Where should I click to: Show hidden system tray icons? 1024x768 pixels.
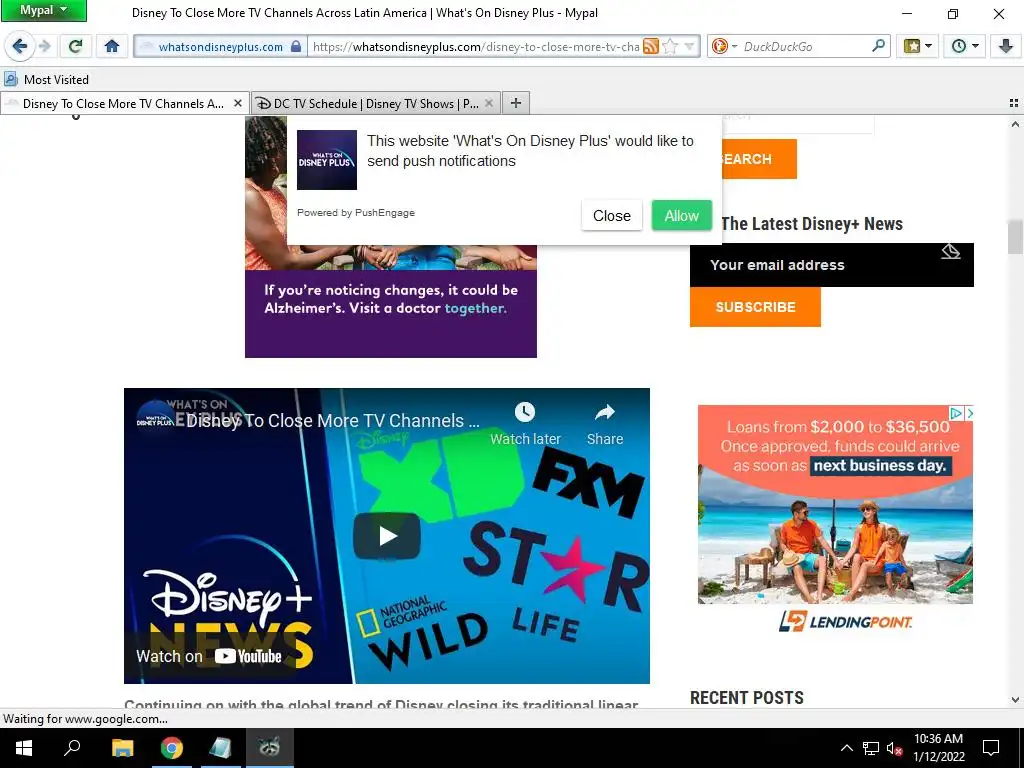point(846,748)
